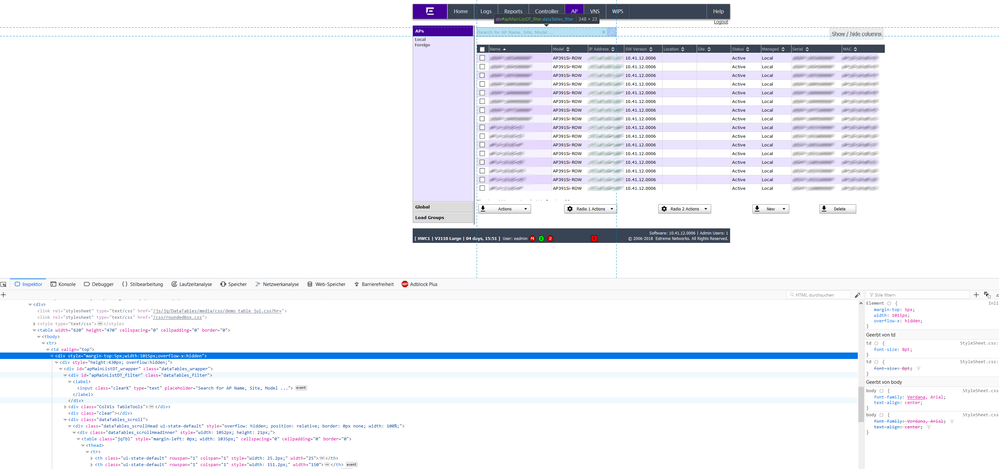Check the first AP row checkbox
This screenshot has width=999, height=469.
coord(482,58)
